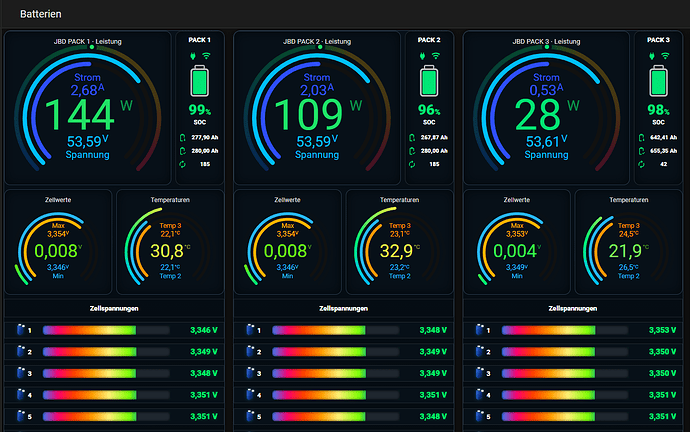Select Pack 1 Temperaturen gauge showing 30,8 °C
Screen dimensions: 690x432
point(170,242)
